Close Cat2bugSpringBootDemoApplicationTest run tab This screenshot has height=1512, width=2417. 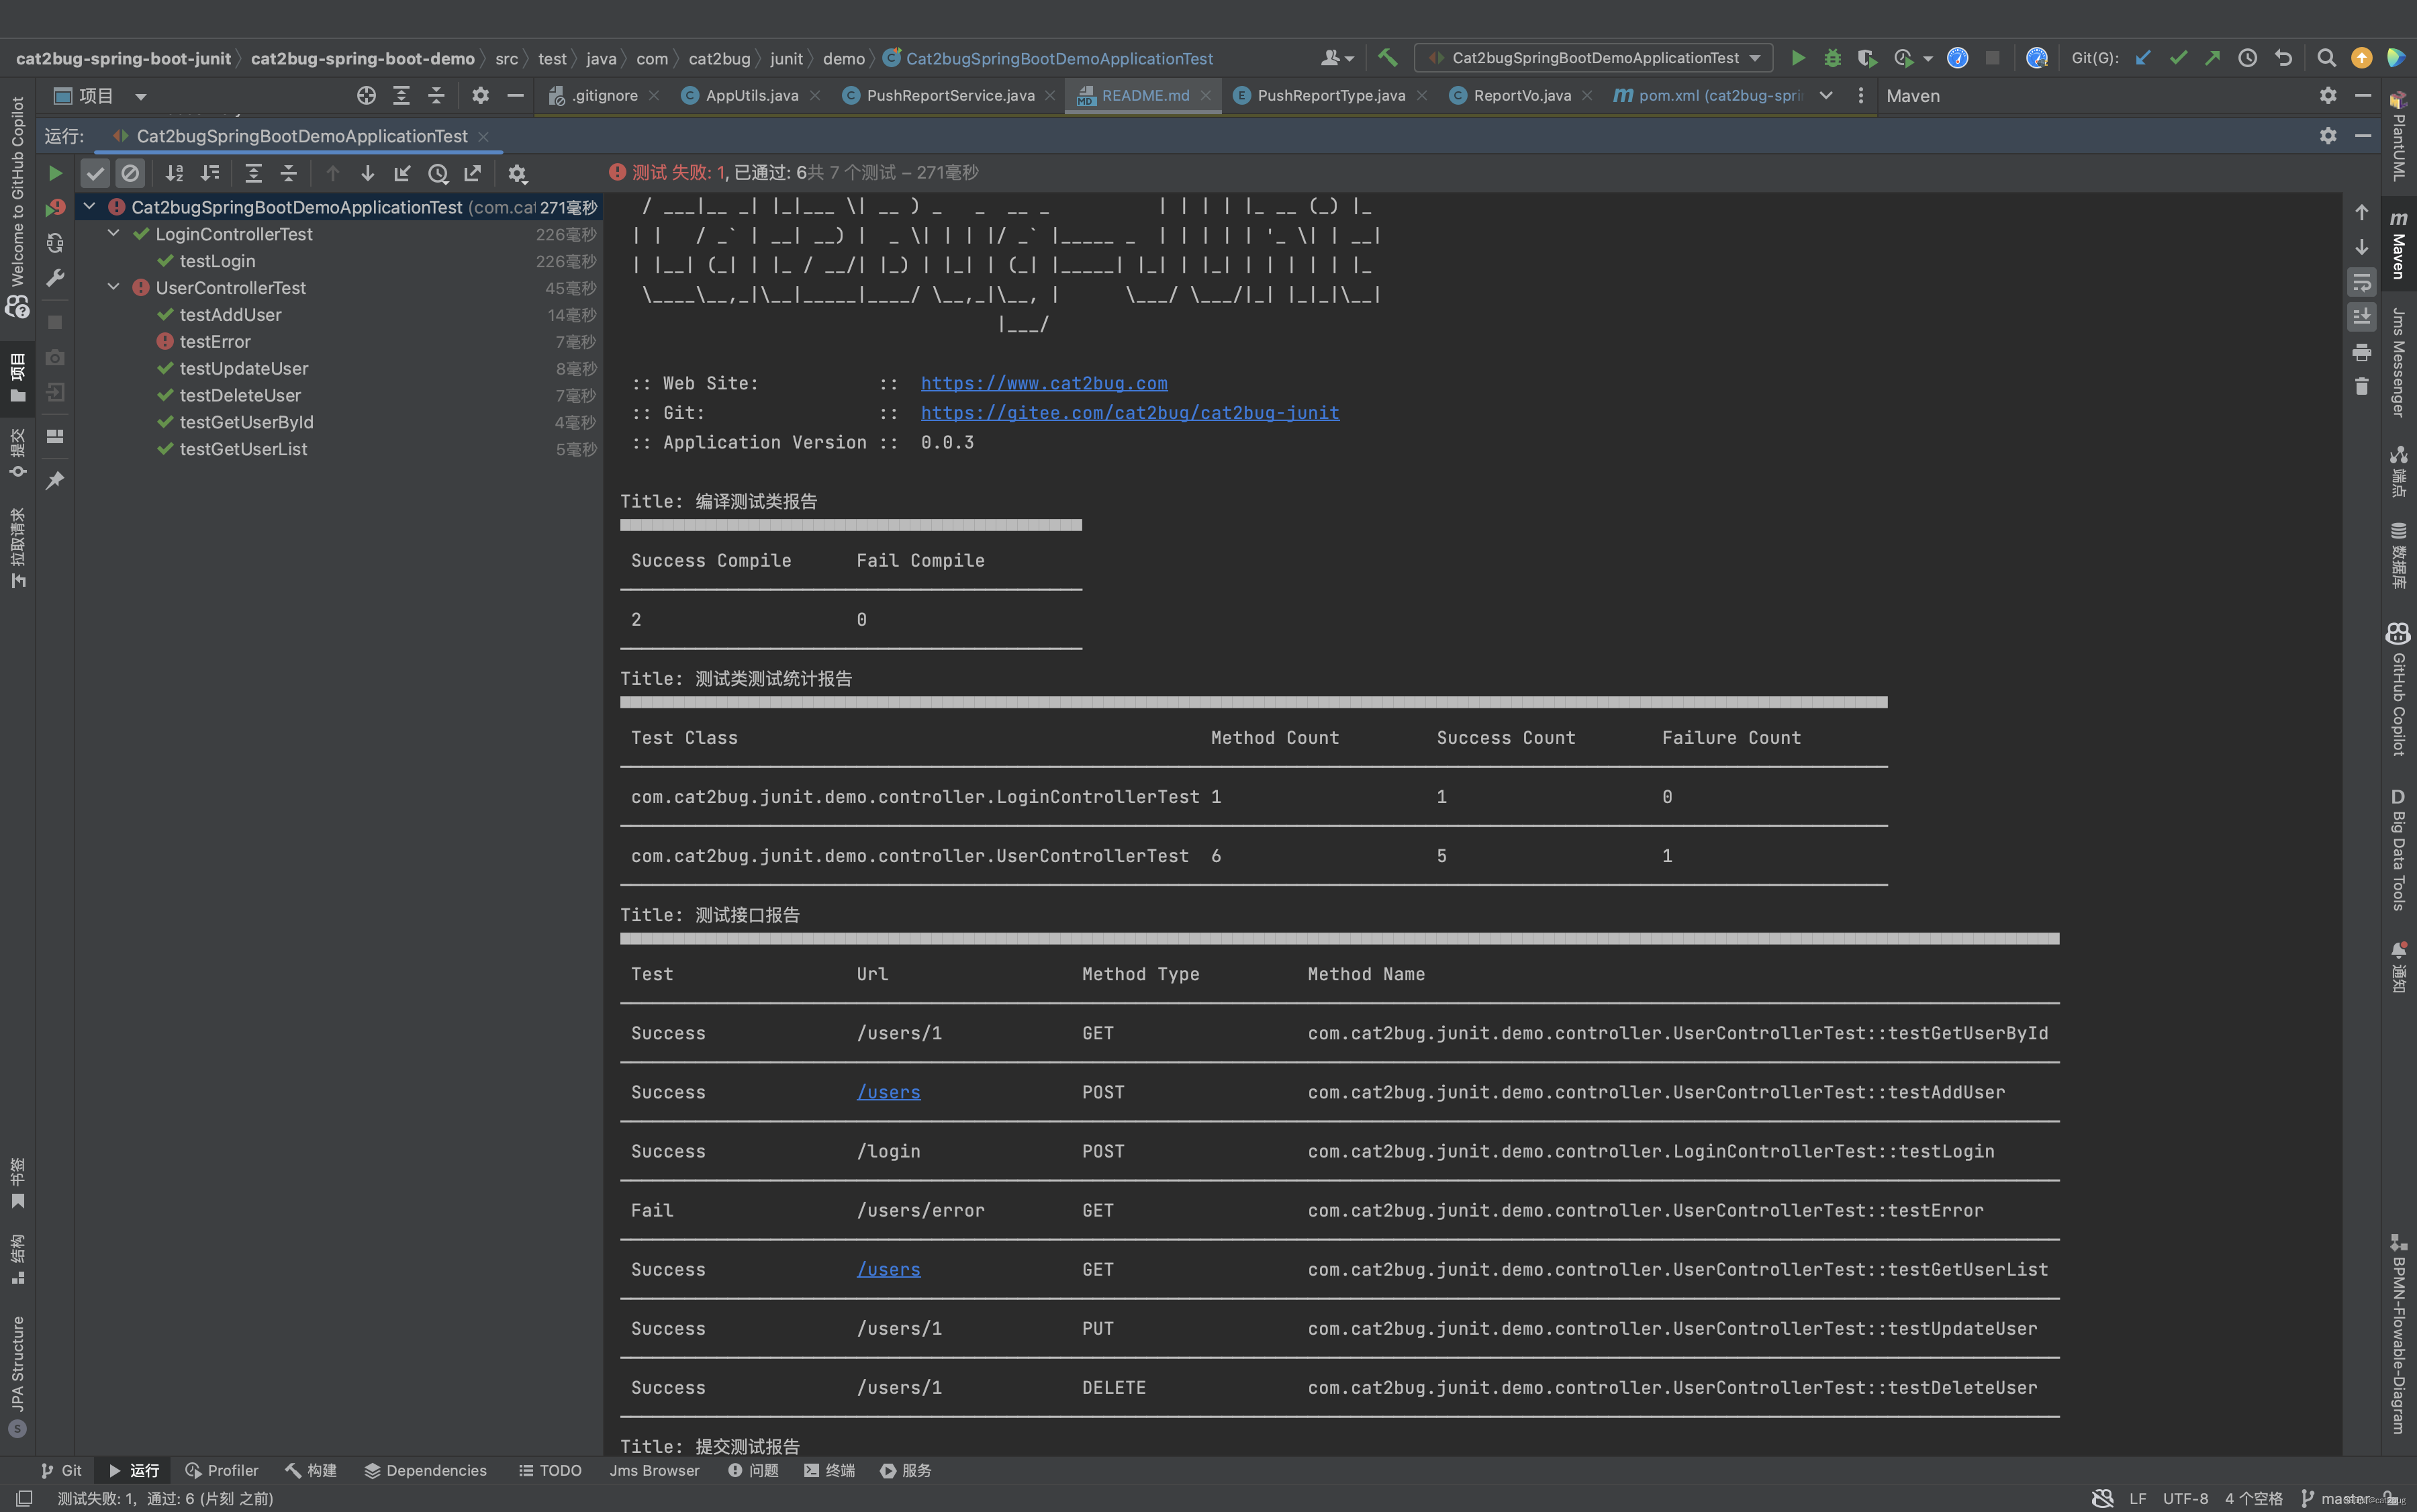pos(484,136)
